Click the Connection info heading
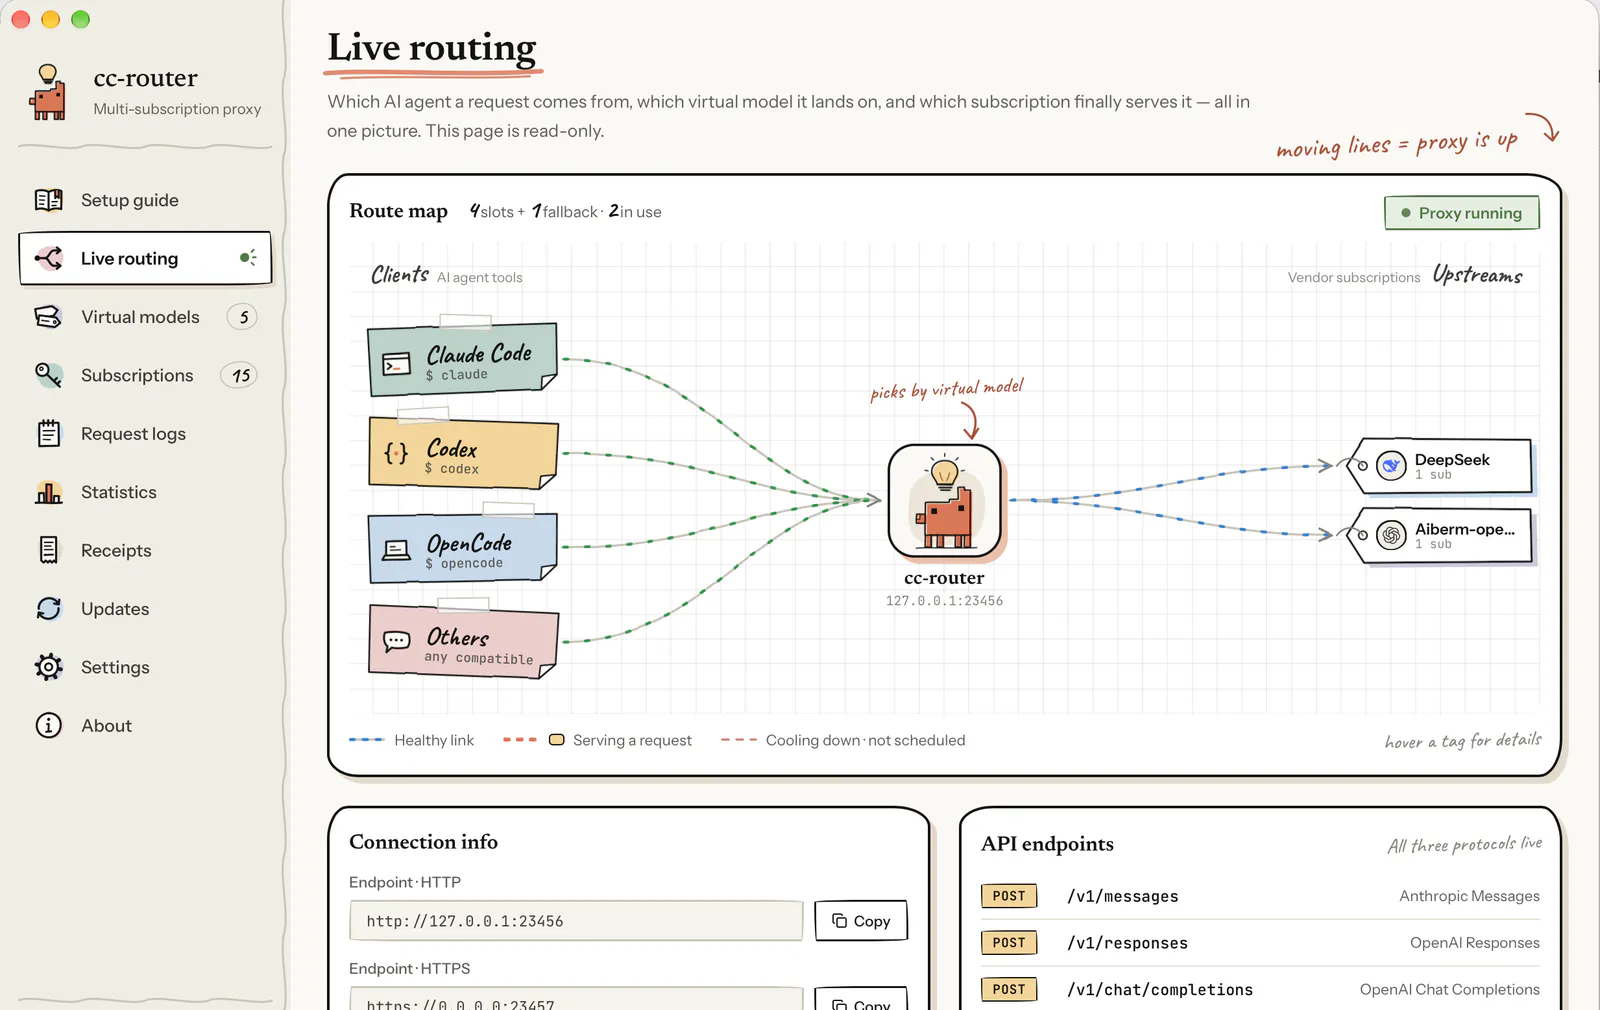Screen dimensions: 1600x1010 423,842
